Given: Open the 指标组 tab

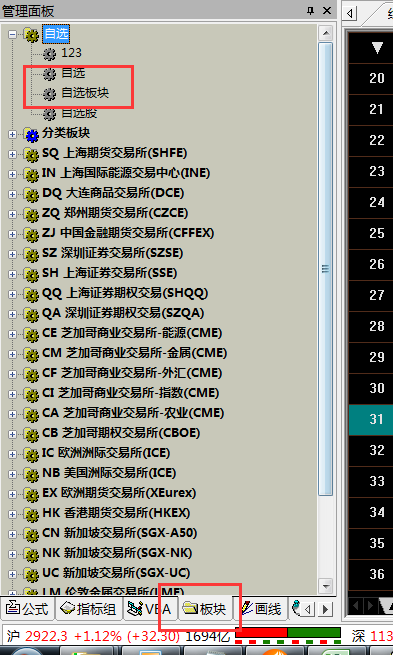Looking at the screenshot, I should coord(88,609).
